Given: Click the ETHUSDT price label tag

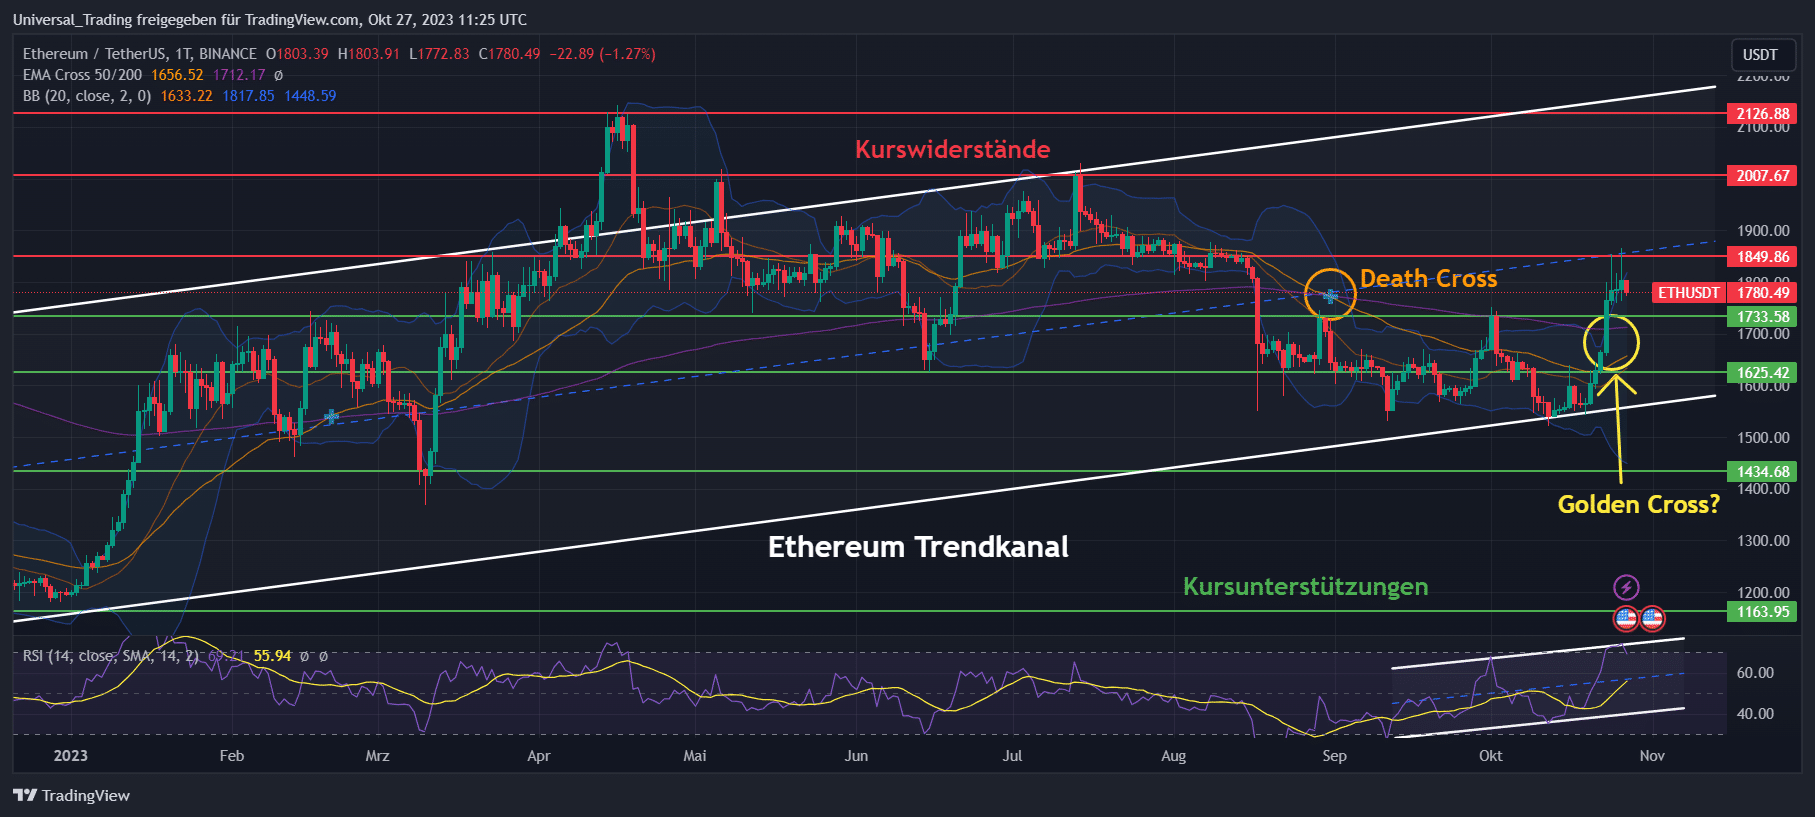Looking at the screenshot, I should coord(1688,293).
